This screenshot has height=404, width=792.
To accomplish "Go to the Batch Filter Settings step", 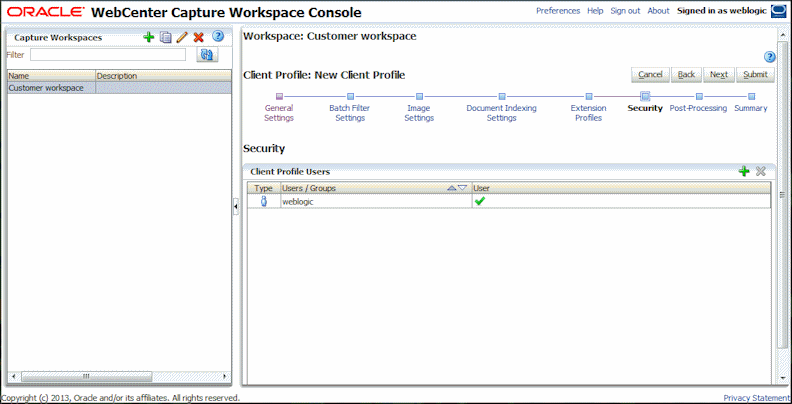I will click(350, 109).
